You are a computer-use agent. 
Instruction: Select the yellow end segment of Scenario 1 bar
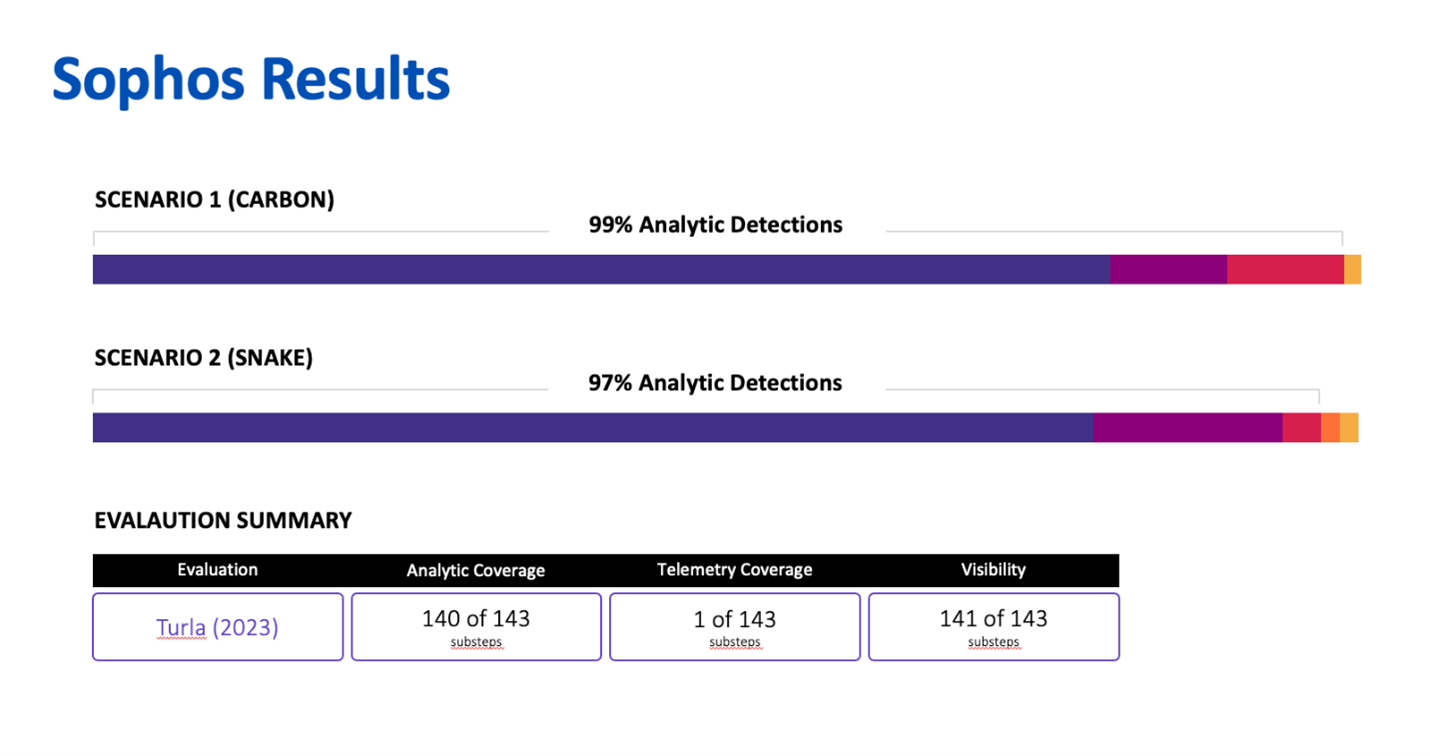pos(1352,269)
